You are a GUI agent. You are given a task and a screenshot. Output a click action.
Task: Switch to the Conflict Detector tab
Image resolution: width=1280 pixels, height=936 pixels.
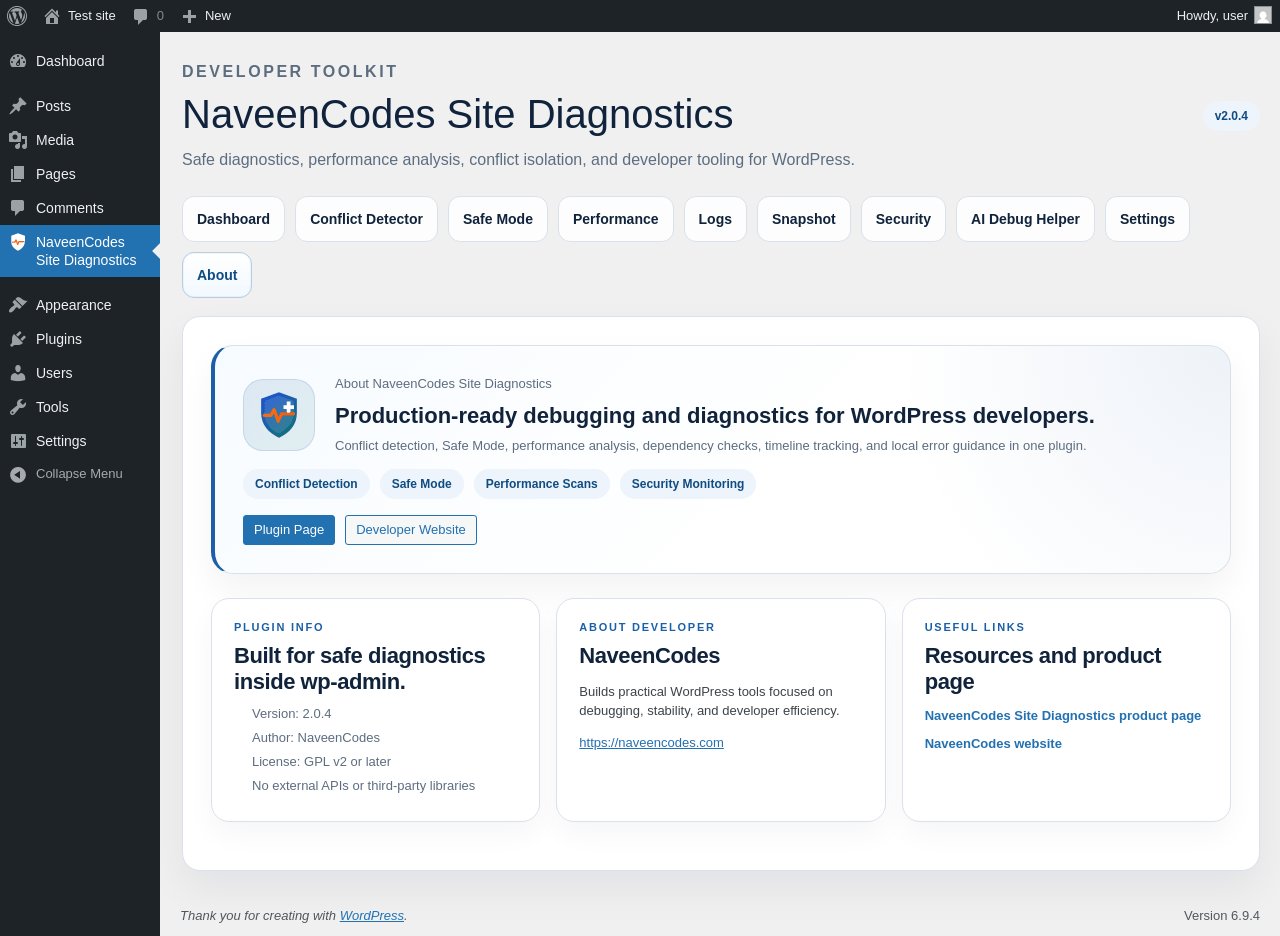(366, 219)
